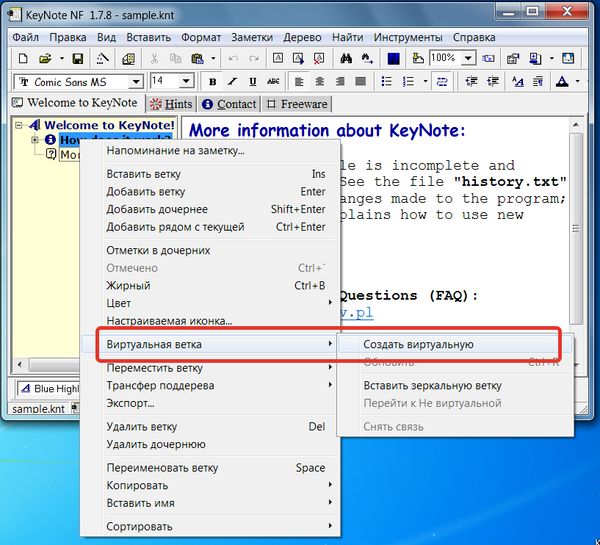Click the binoculars Find icon
The width and height of the screenshot is (600, 545).
click(347, 59)
